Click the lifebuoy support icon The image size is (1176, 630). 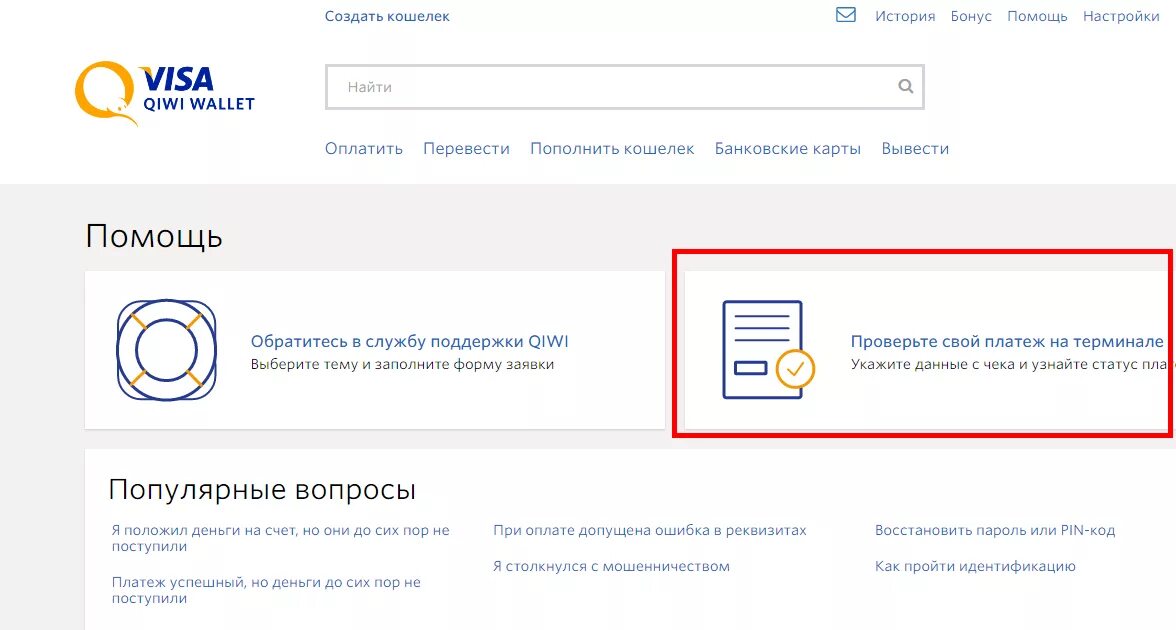click(166, 350)
